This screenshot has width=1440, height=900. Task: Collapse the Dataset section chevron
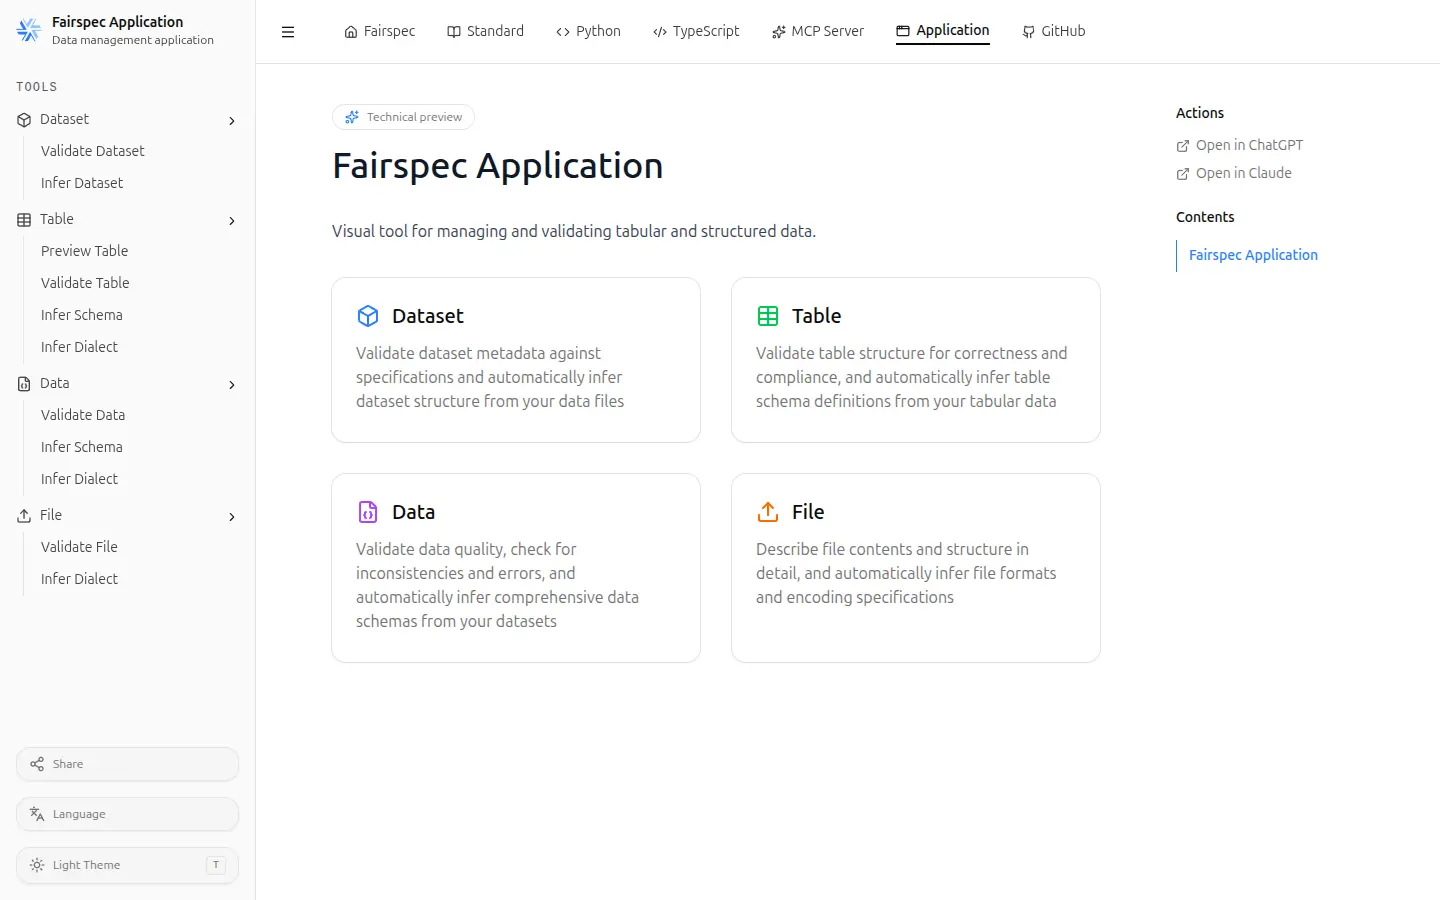point(232,121)
